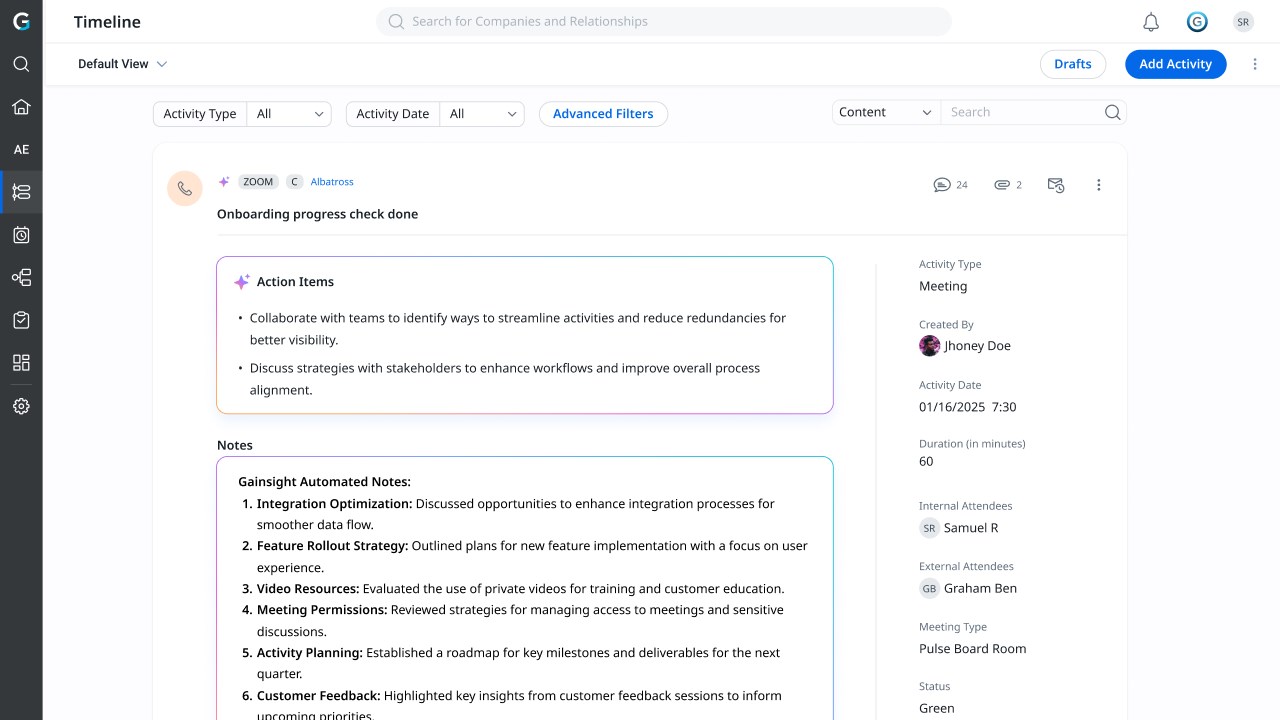
Task: Click the Feature Rollout Strategy note item
Action: (x=525, y=557)
